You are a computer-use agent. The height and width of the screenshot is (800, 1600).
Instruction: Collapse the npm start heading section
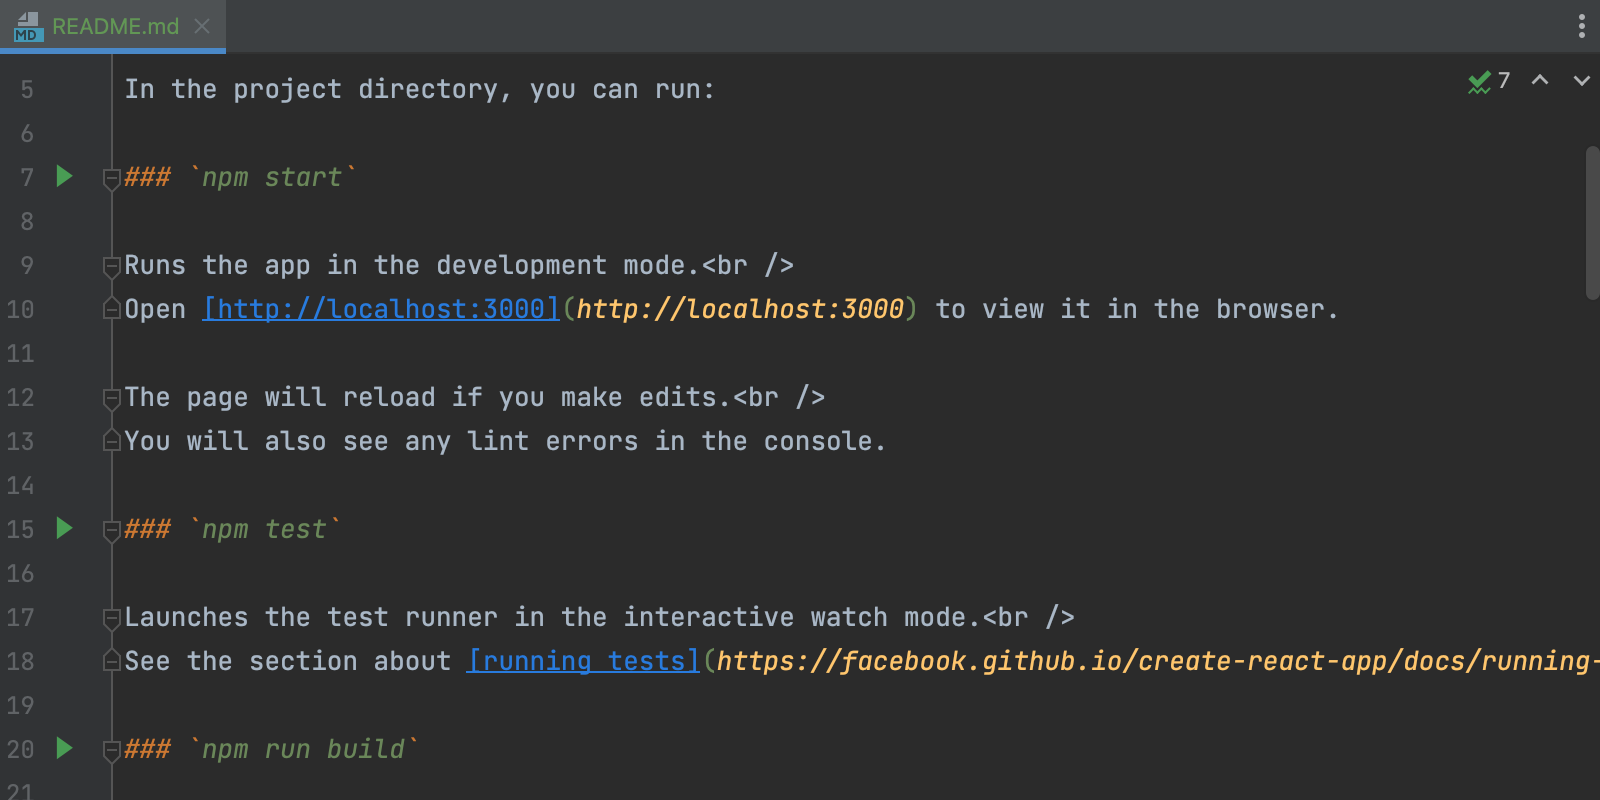[x=112, y=179]
